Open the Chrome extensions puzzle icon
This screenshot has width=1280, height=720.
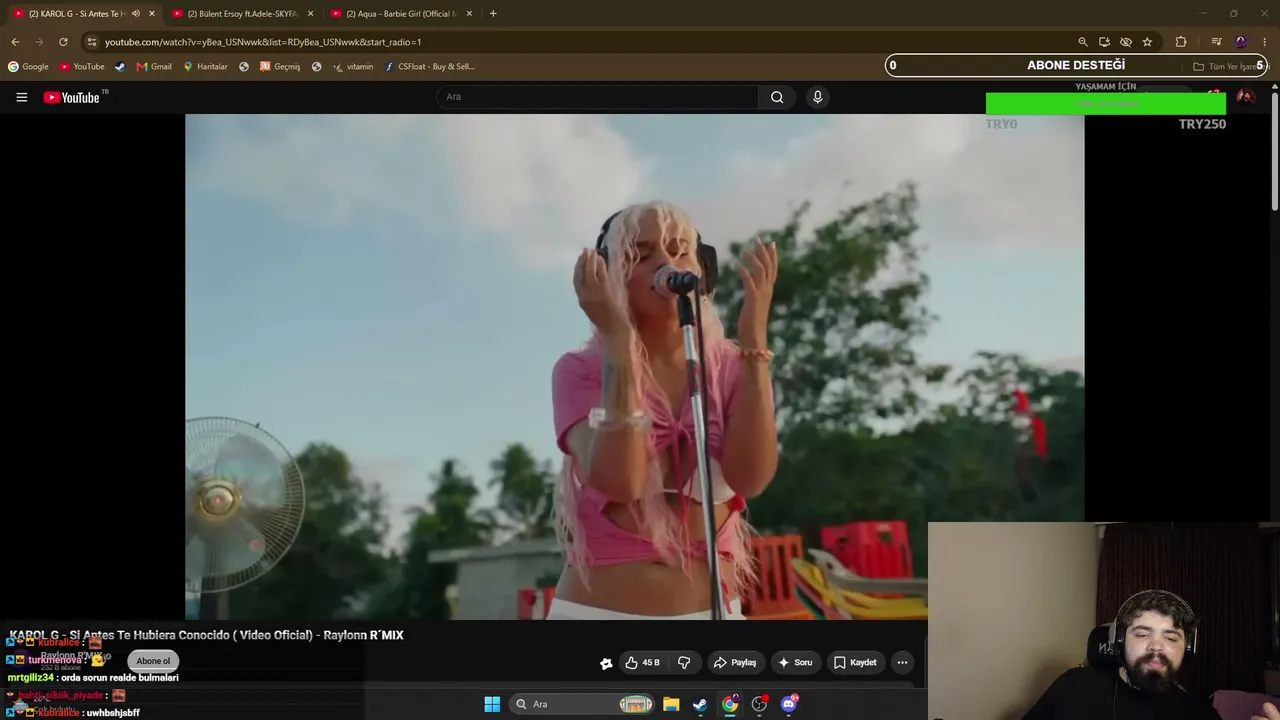pyautogui.click(x=1181, y=42)
